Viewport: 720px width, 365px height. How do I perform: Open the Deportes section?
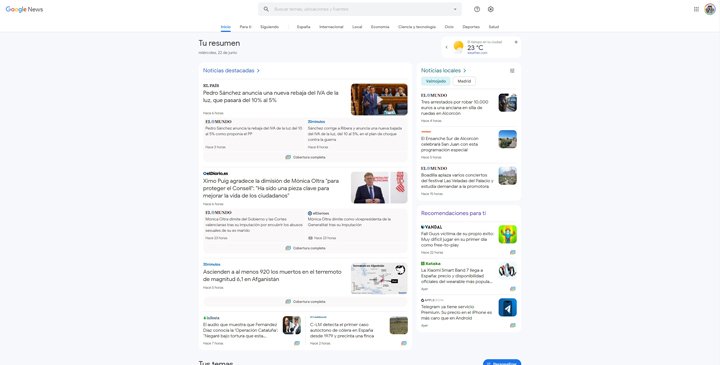tap(471, 27)
